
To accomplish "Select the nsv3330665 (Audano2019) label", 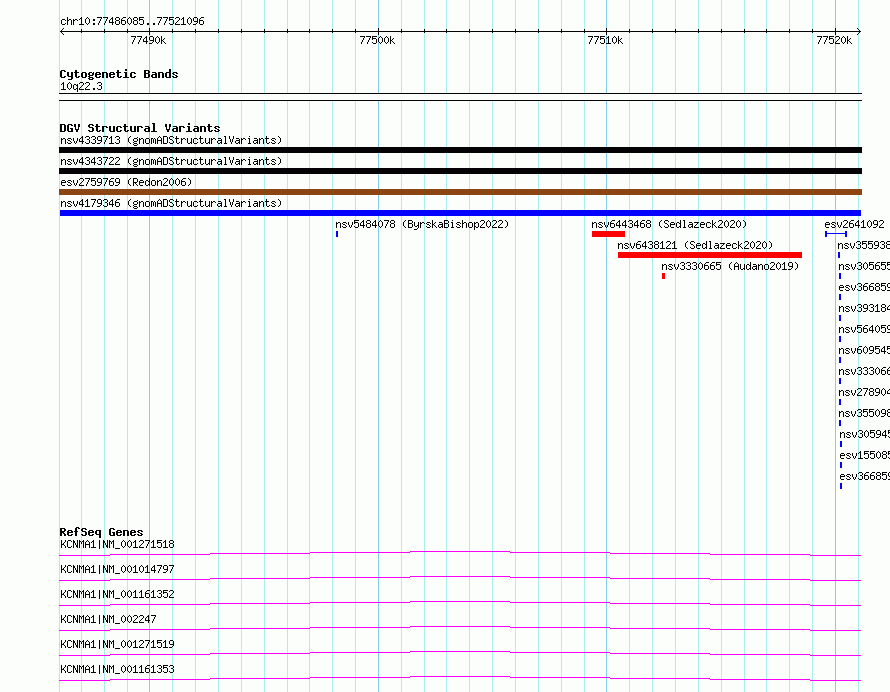I will [730, 266].
